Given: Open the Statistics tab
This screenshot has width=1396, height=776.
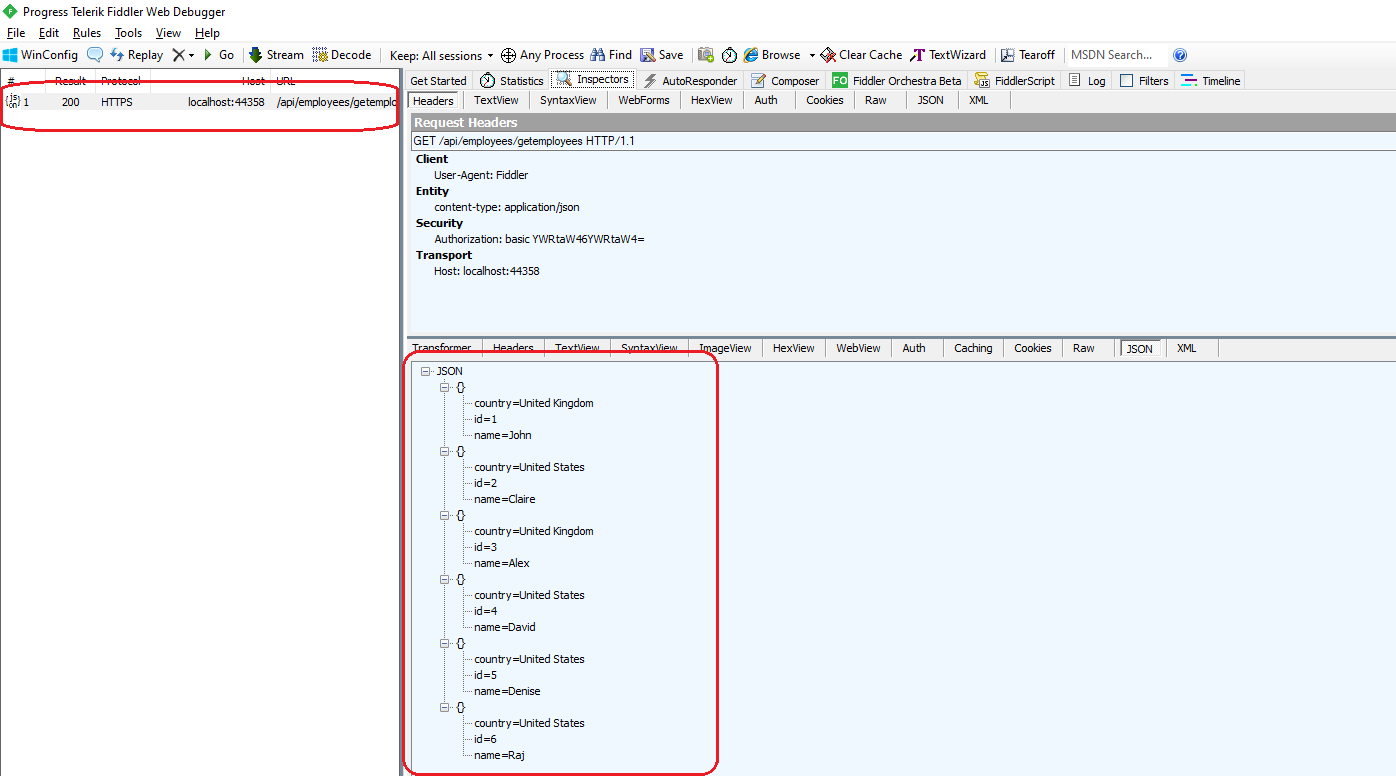Looking at the screenshot, I should click(x=511, y=81).
